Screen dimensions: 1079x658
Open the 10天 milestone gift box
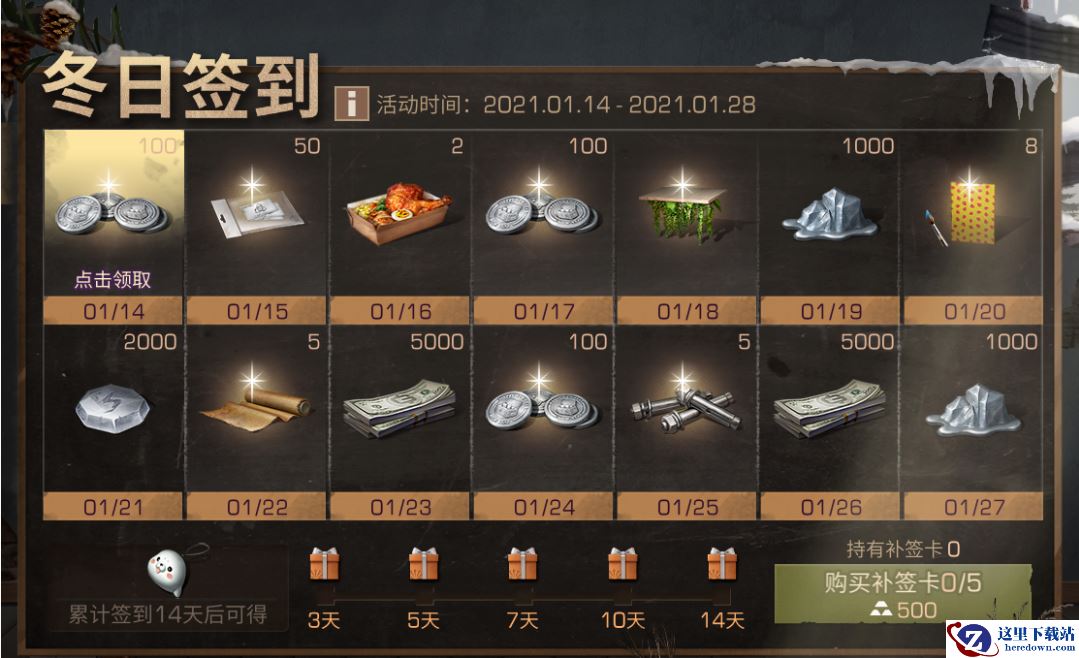pos(622,565)
